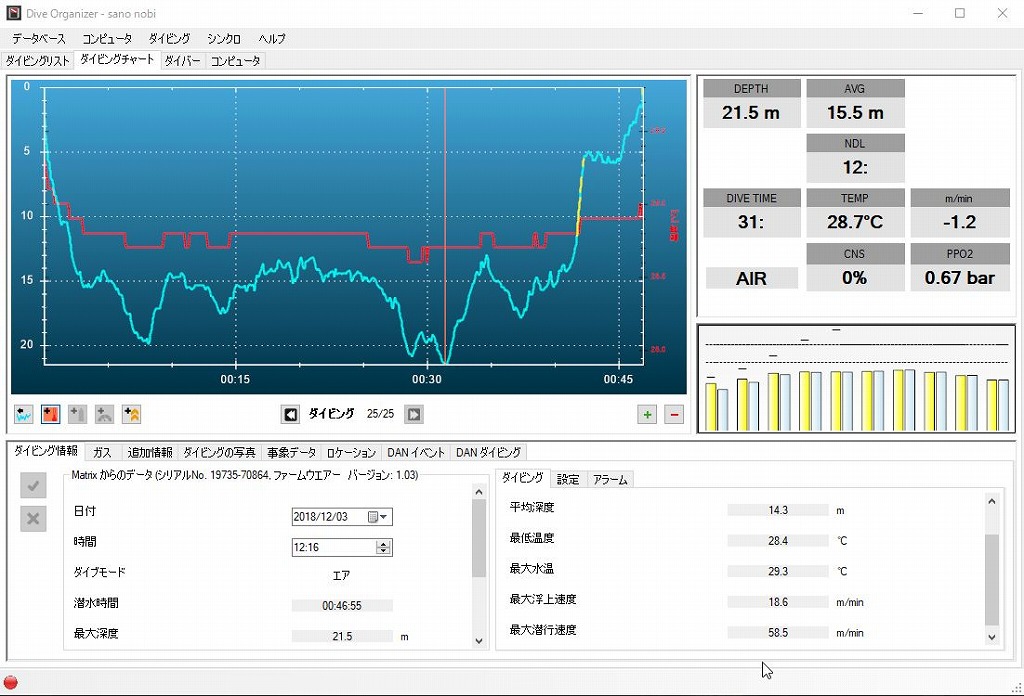Open the ロケーション tab
Viewport: 1024px width, 696px height.
pyautogui.click(x=351, y=453)
